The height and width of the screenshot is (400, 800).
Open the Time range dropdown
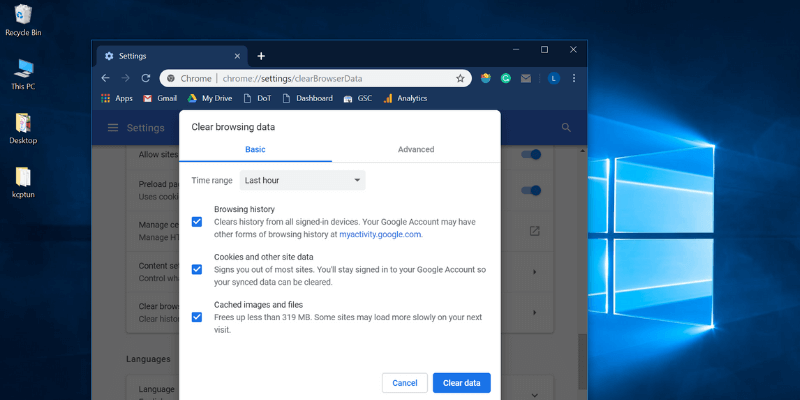(x=302, y=180)
